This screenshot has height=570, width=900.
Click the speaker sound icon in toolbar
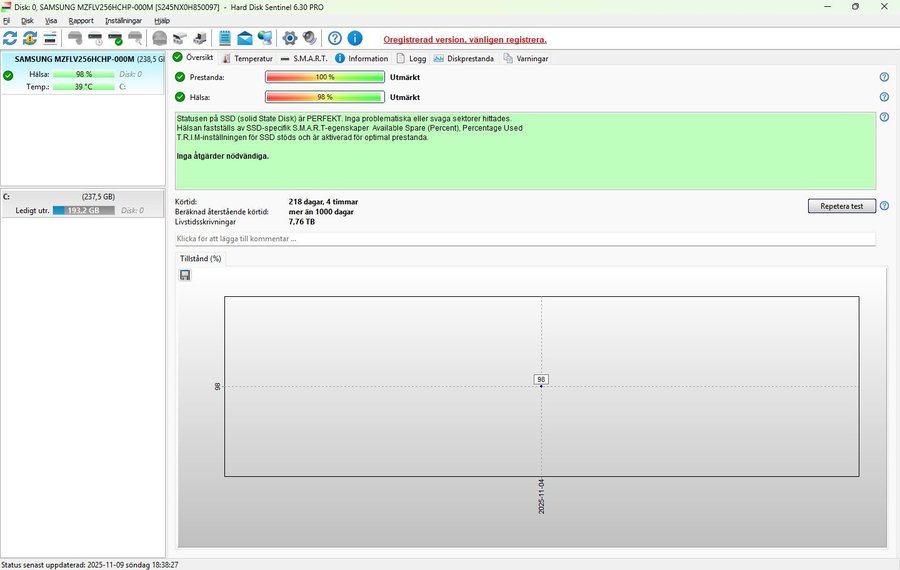(310, 38)
